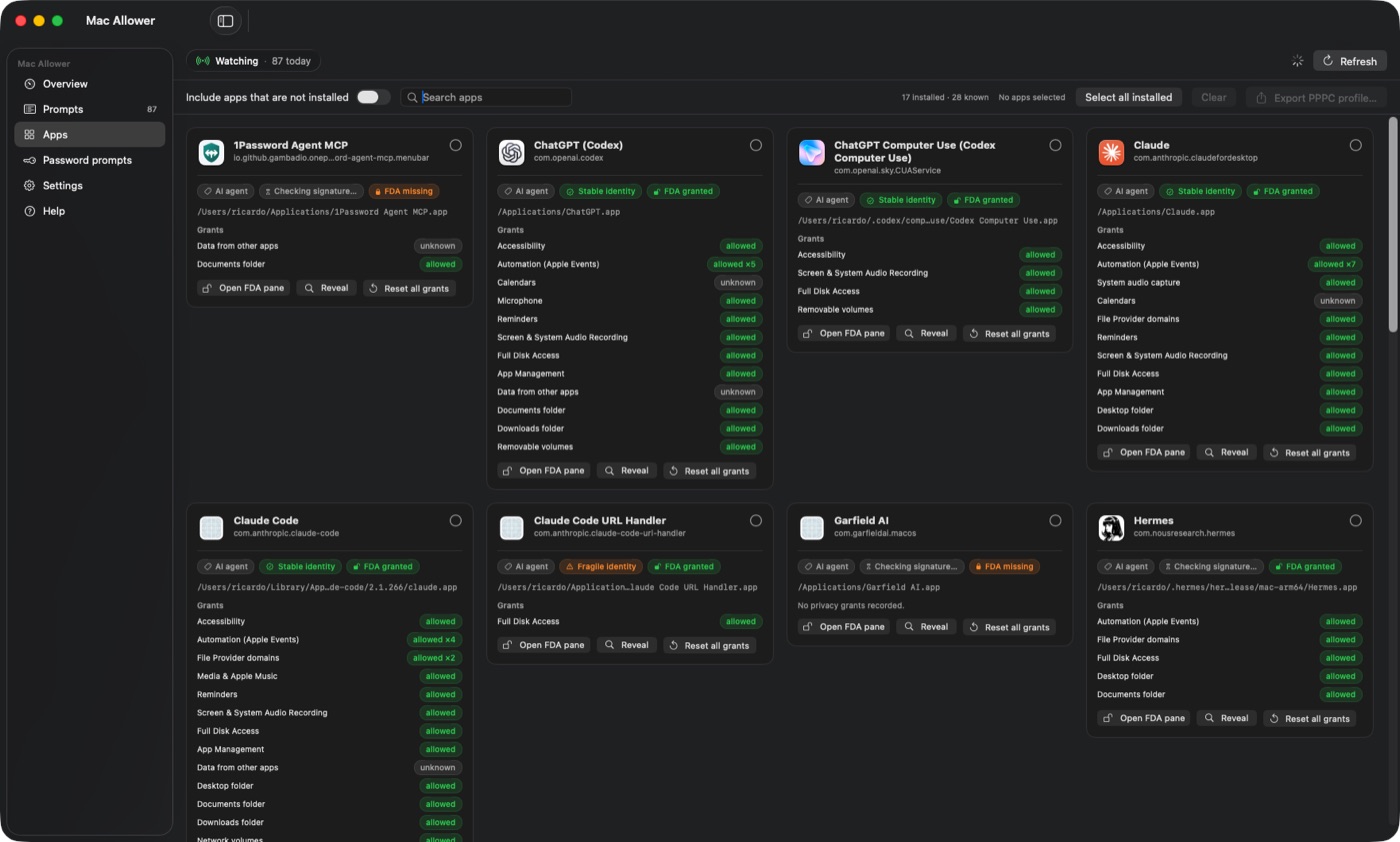This screenshot has height=842, width=1400.
Task: Click the Fragile identity badge on Claude Code URL Handler
Action: click(x=601, y=566)
